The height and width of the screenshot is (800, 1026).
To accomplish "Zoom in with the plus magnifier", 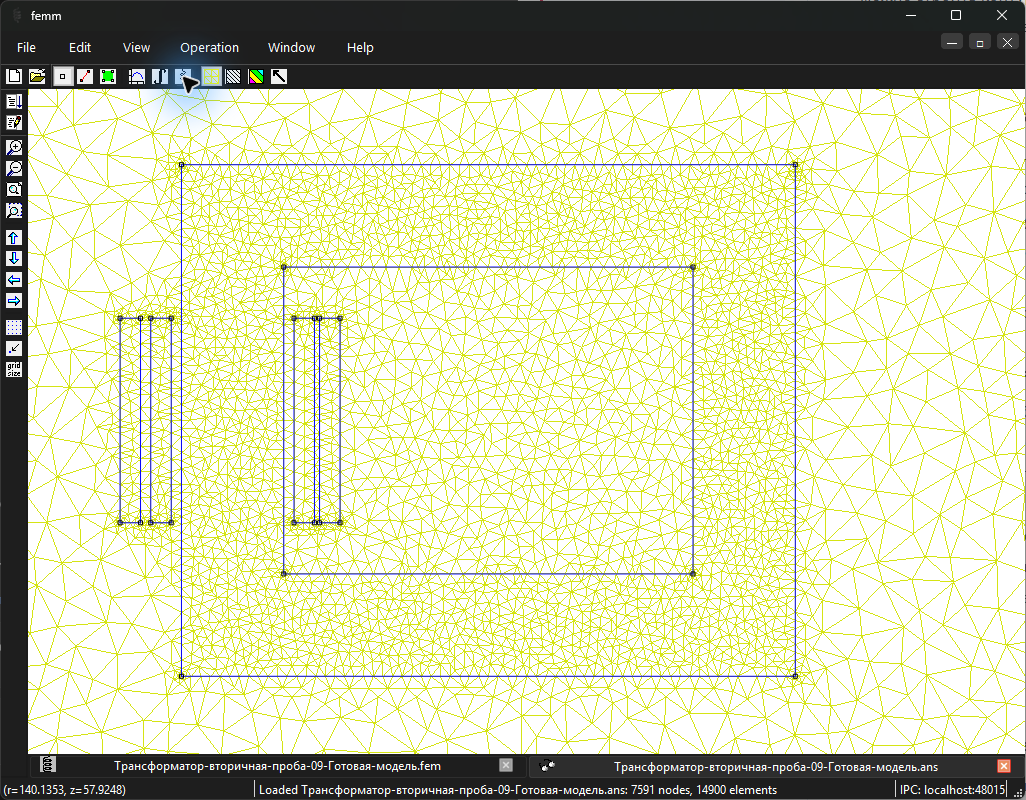I will [x=14, y=147].
